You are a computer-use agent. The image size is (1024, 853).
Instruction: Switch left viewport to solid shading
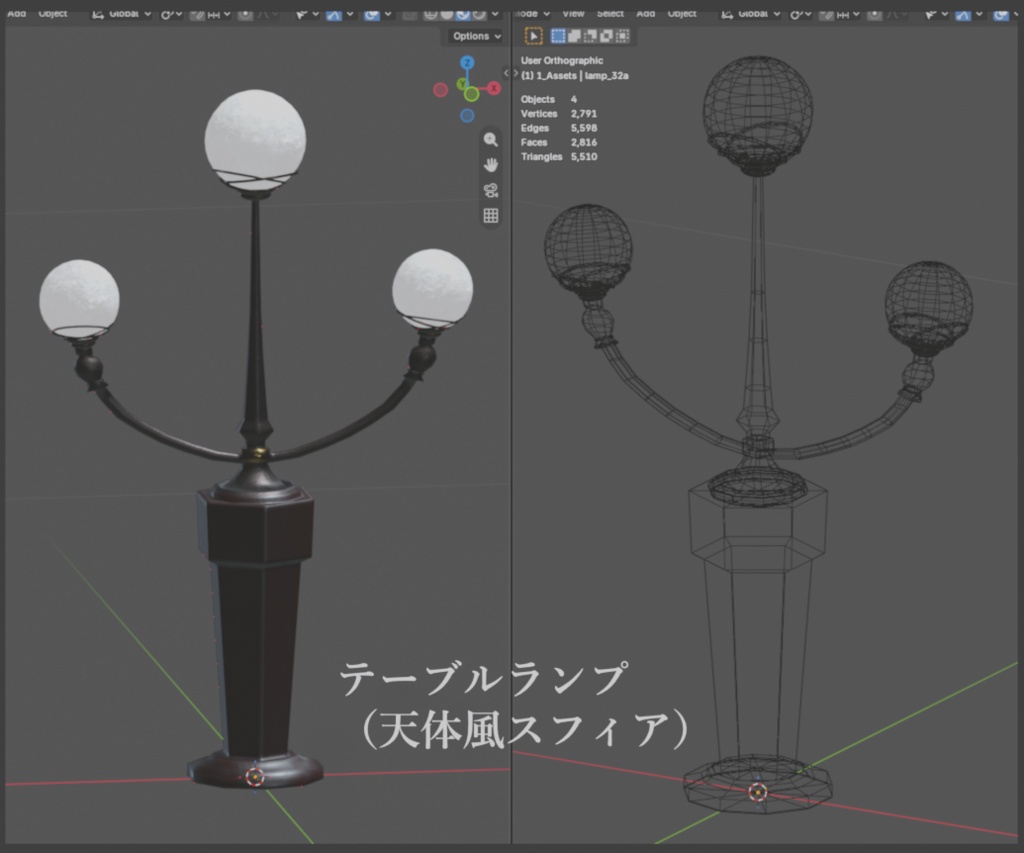pyautogui.click(x=447, y=14)
